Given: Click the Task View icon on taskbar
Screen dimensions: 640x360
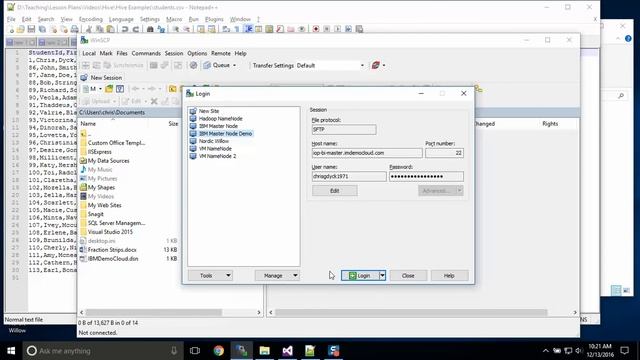Looking at the screenshot, I should (x=195, y=351).
